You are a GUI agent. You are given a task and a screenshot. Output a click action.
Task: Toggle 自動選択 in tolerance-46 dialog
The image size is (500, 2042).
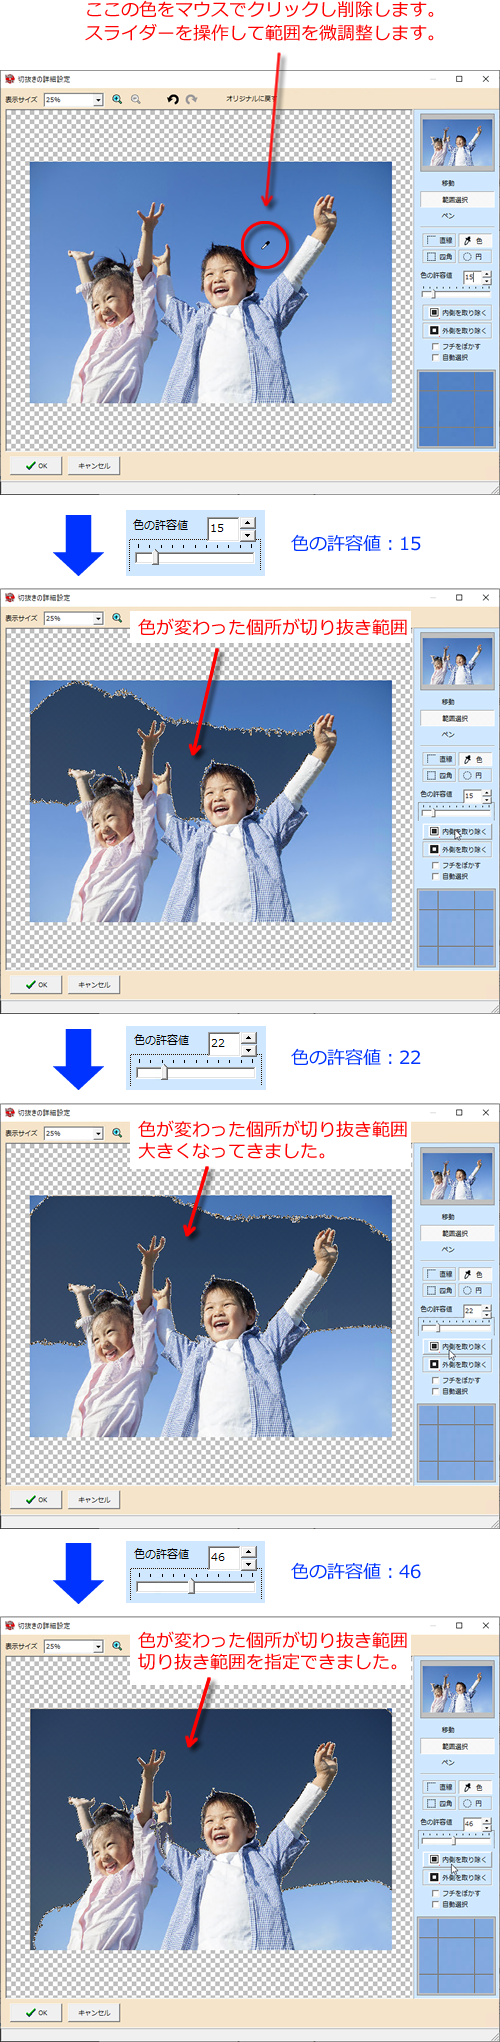pos(435,1904)
